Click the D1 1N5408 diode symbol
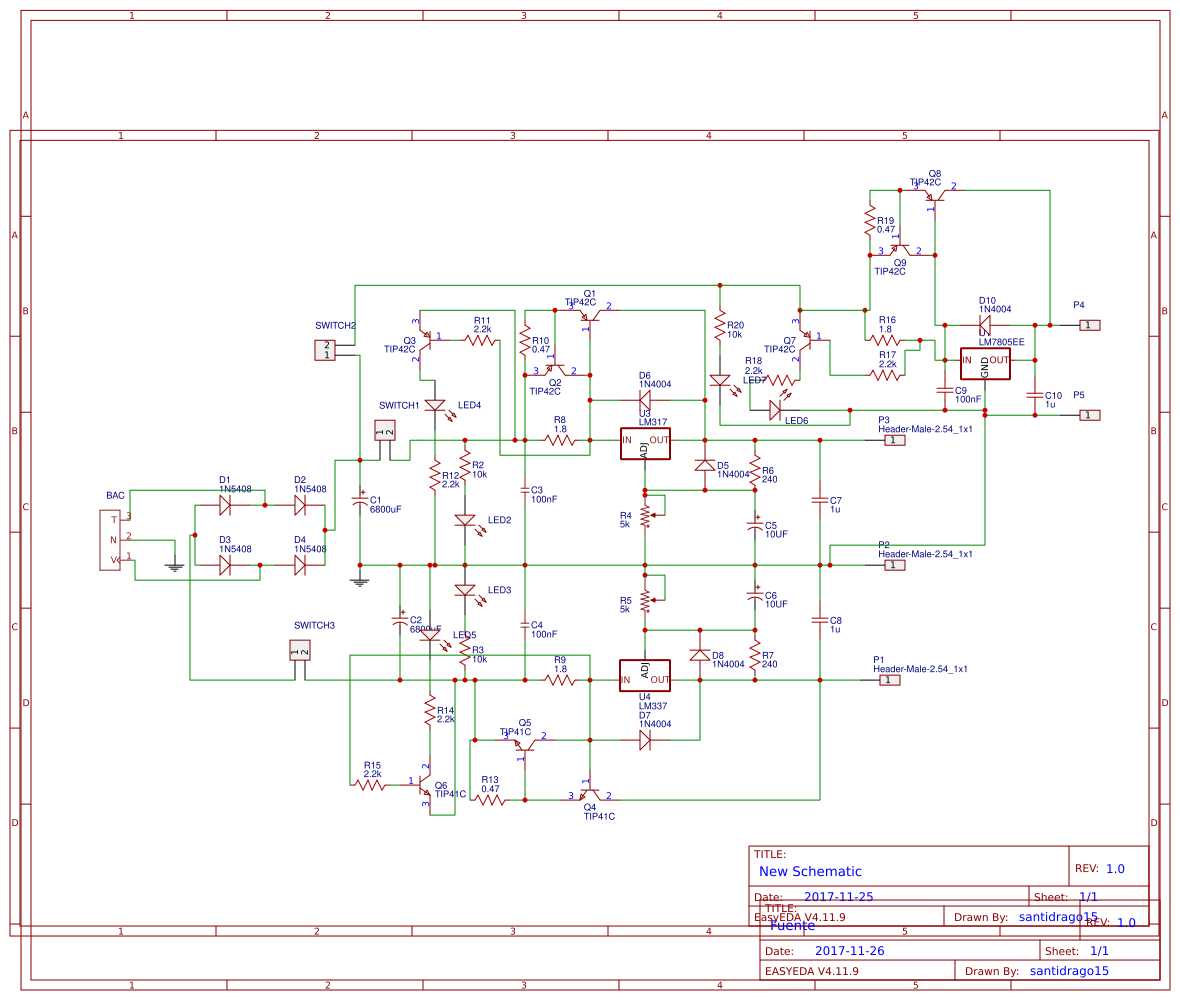Viewport: 1180px width, 1000px height. [225, 505]
